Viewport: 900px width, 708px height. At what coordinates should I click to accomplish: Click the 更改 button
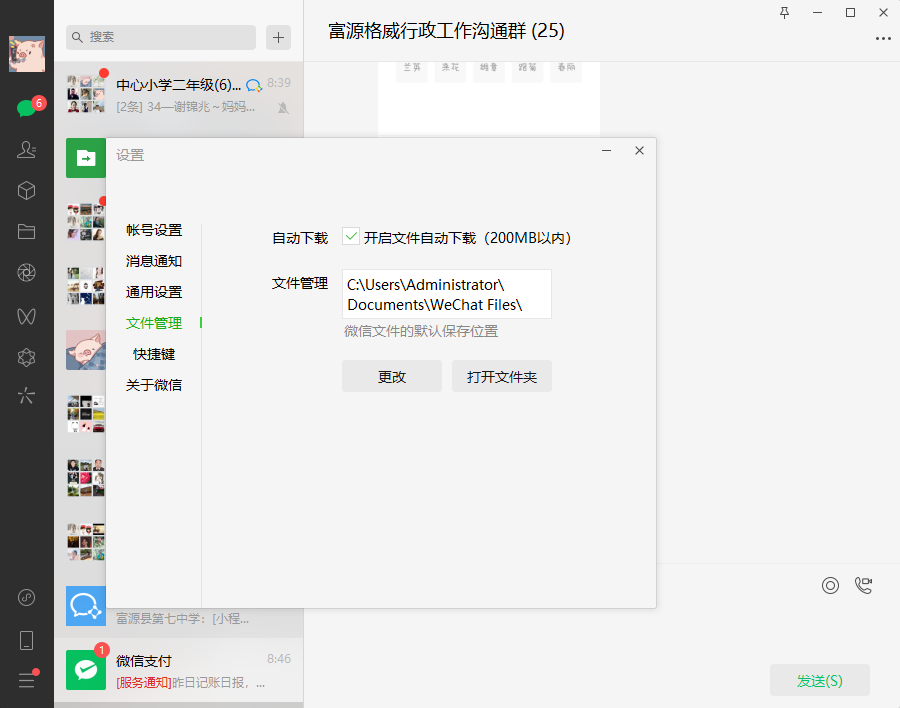tap(392, 376)
